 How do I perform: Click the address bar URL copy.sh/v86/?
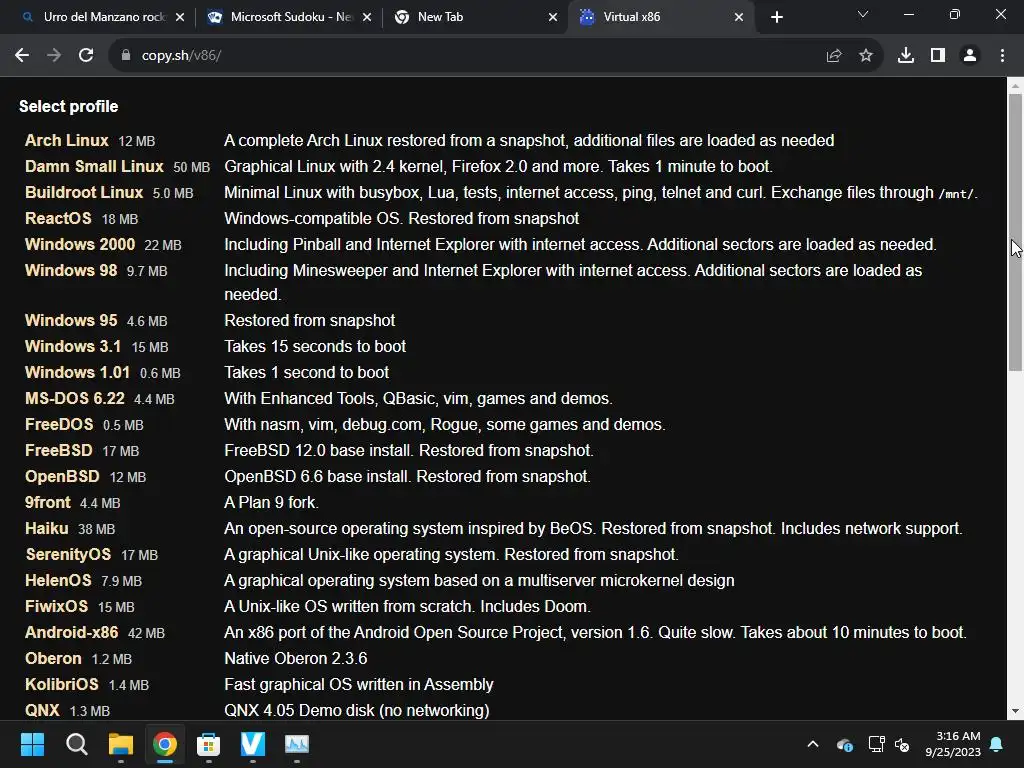click(x=182, y=56)
